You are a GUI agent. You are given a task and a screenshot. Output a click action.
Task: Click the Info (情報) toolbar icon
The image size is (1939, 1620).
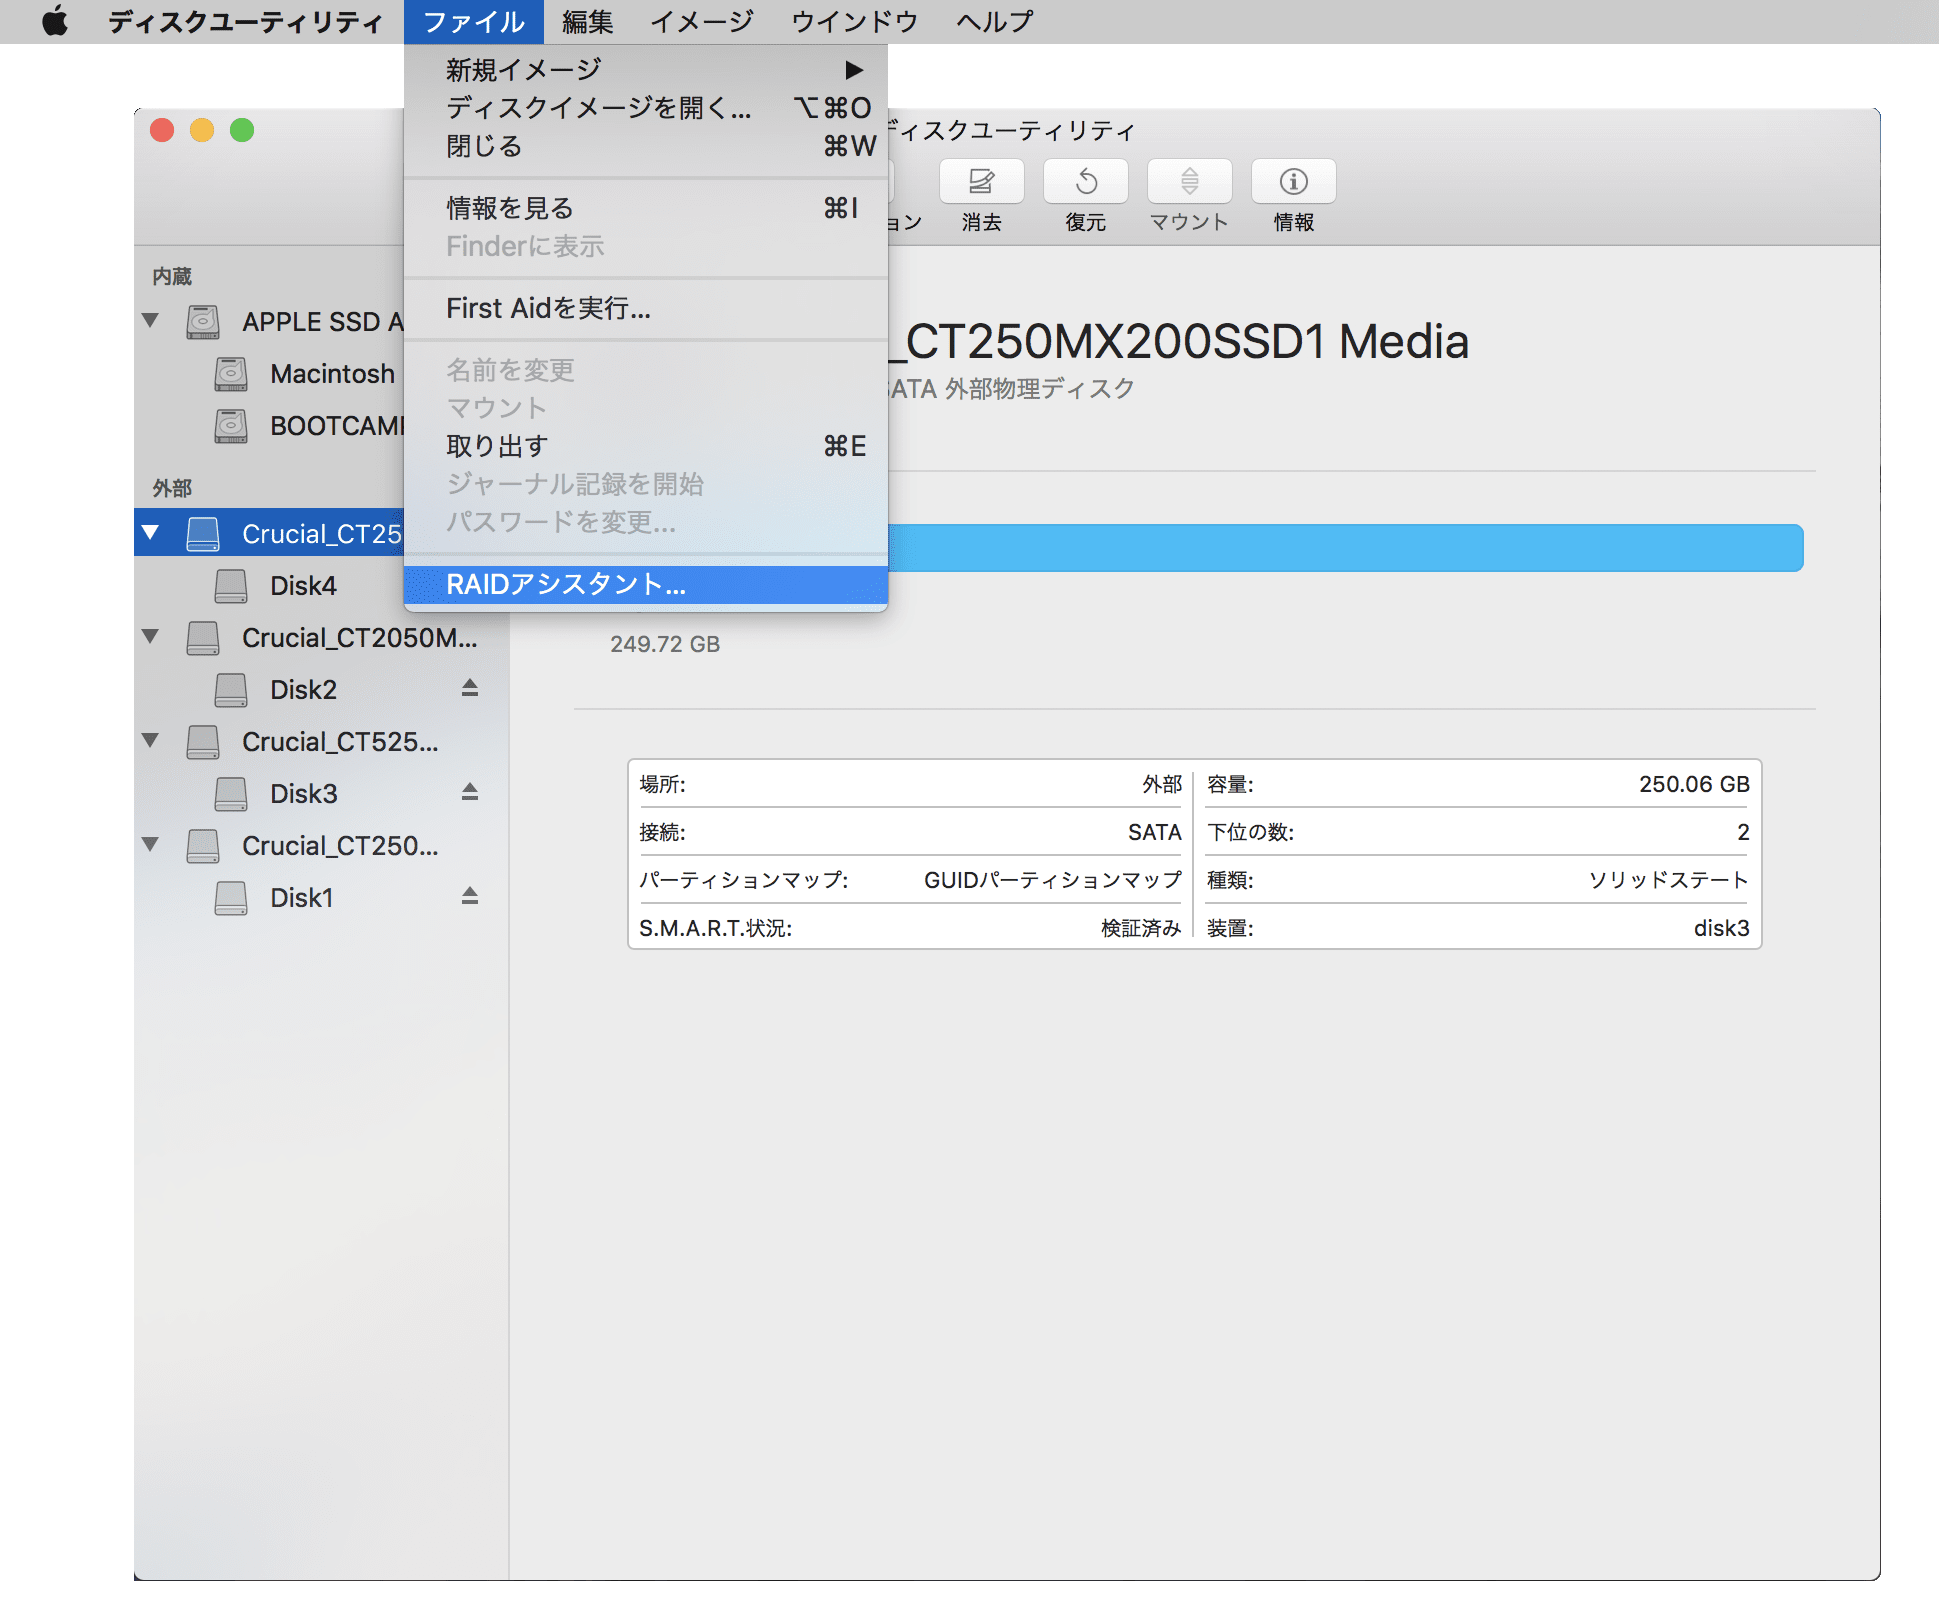point(1293,182)
